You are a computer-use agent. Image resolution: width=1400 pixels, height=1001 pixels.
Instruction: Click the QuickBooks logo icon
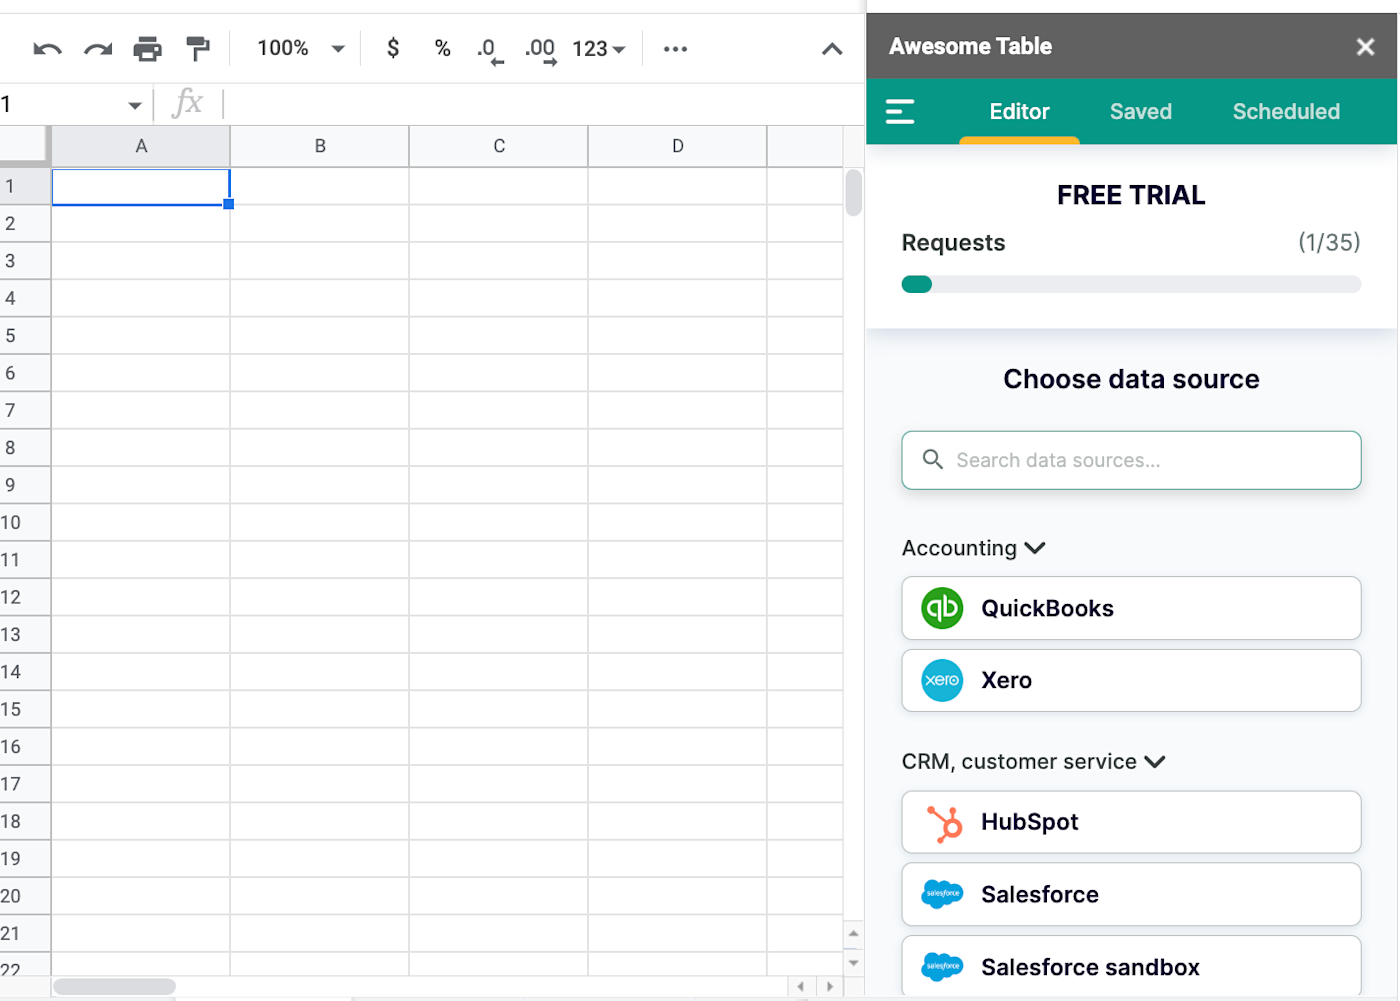(x=942, y=608)
